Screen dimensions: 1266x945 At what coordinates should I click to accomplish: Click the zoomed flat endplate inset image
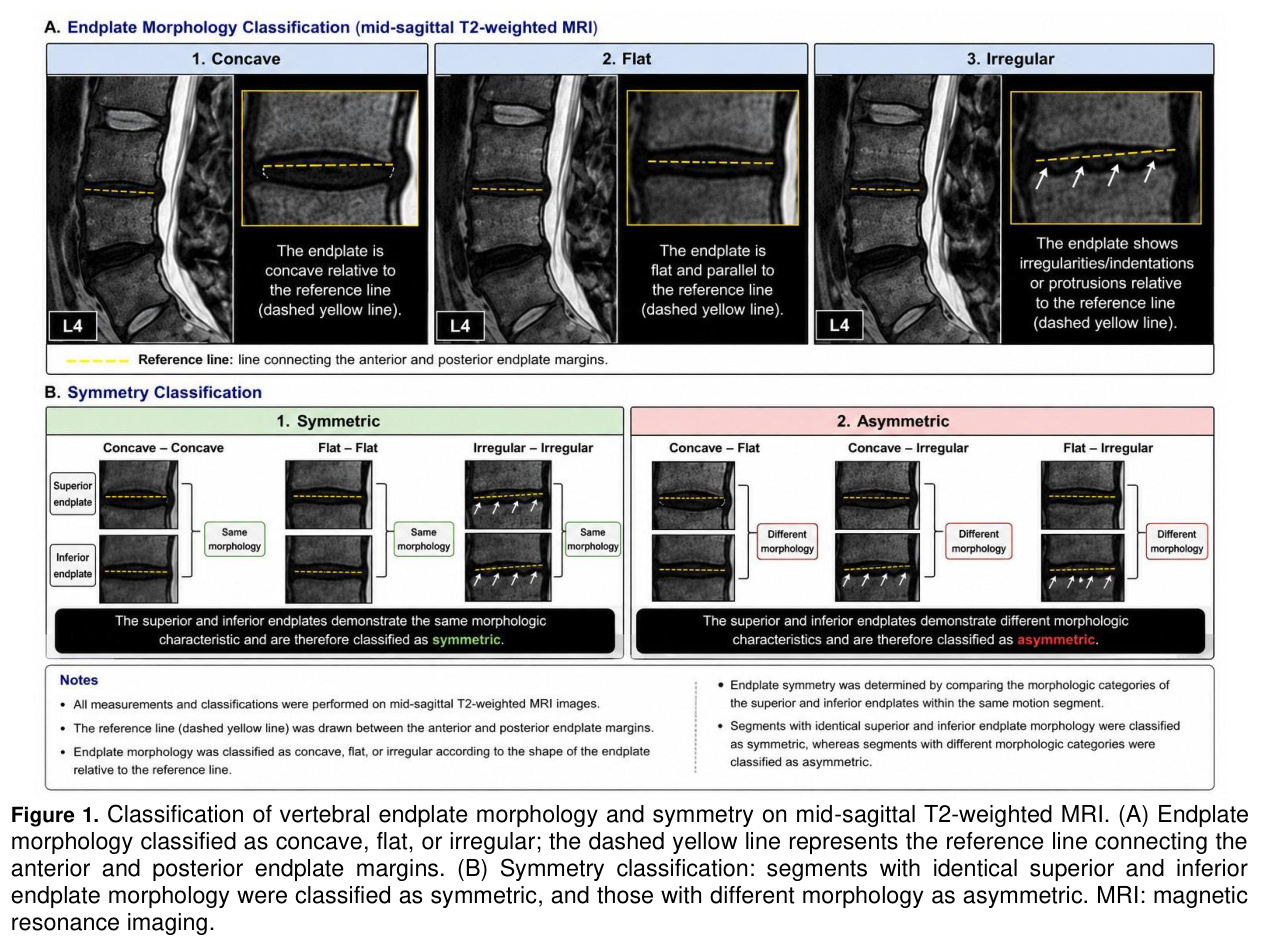[x=712, y=157]
